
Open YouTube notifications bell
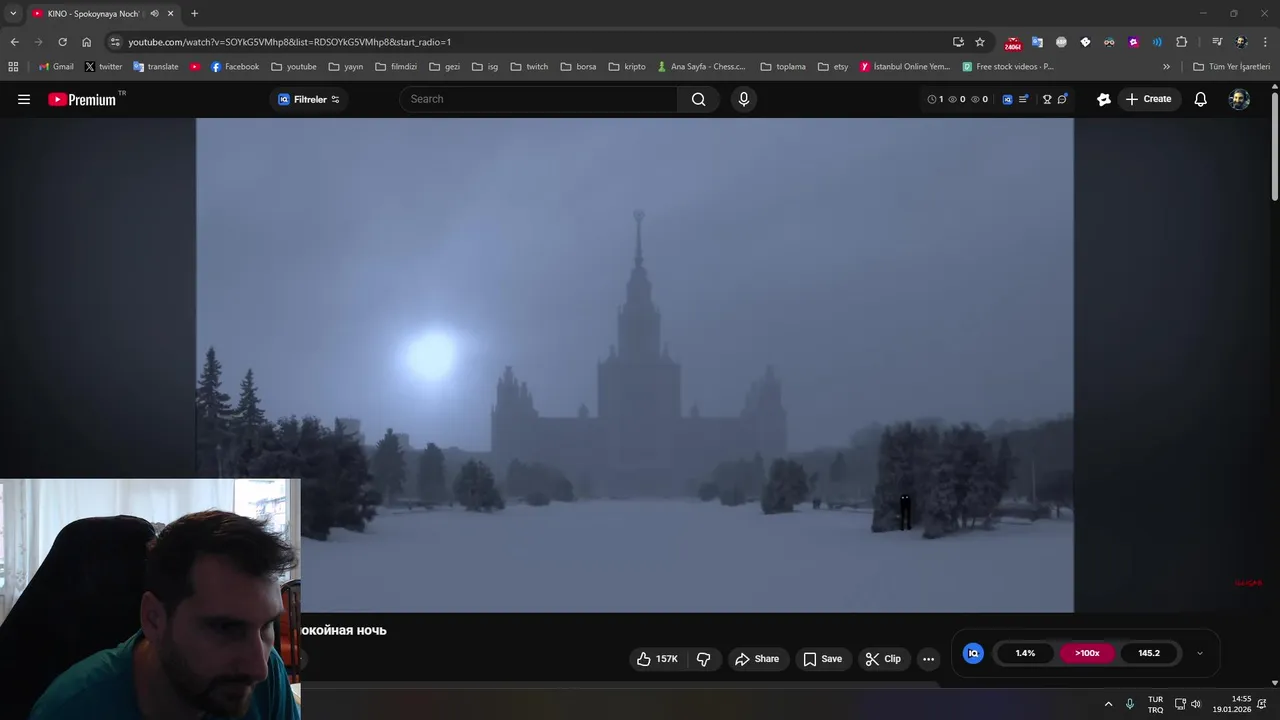[x=1201, y=99]
